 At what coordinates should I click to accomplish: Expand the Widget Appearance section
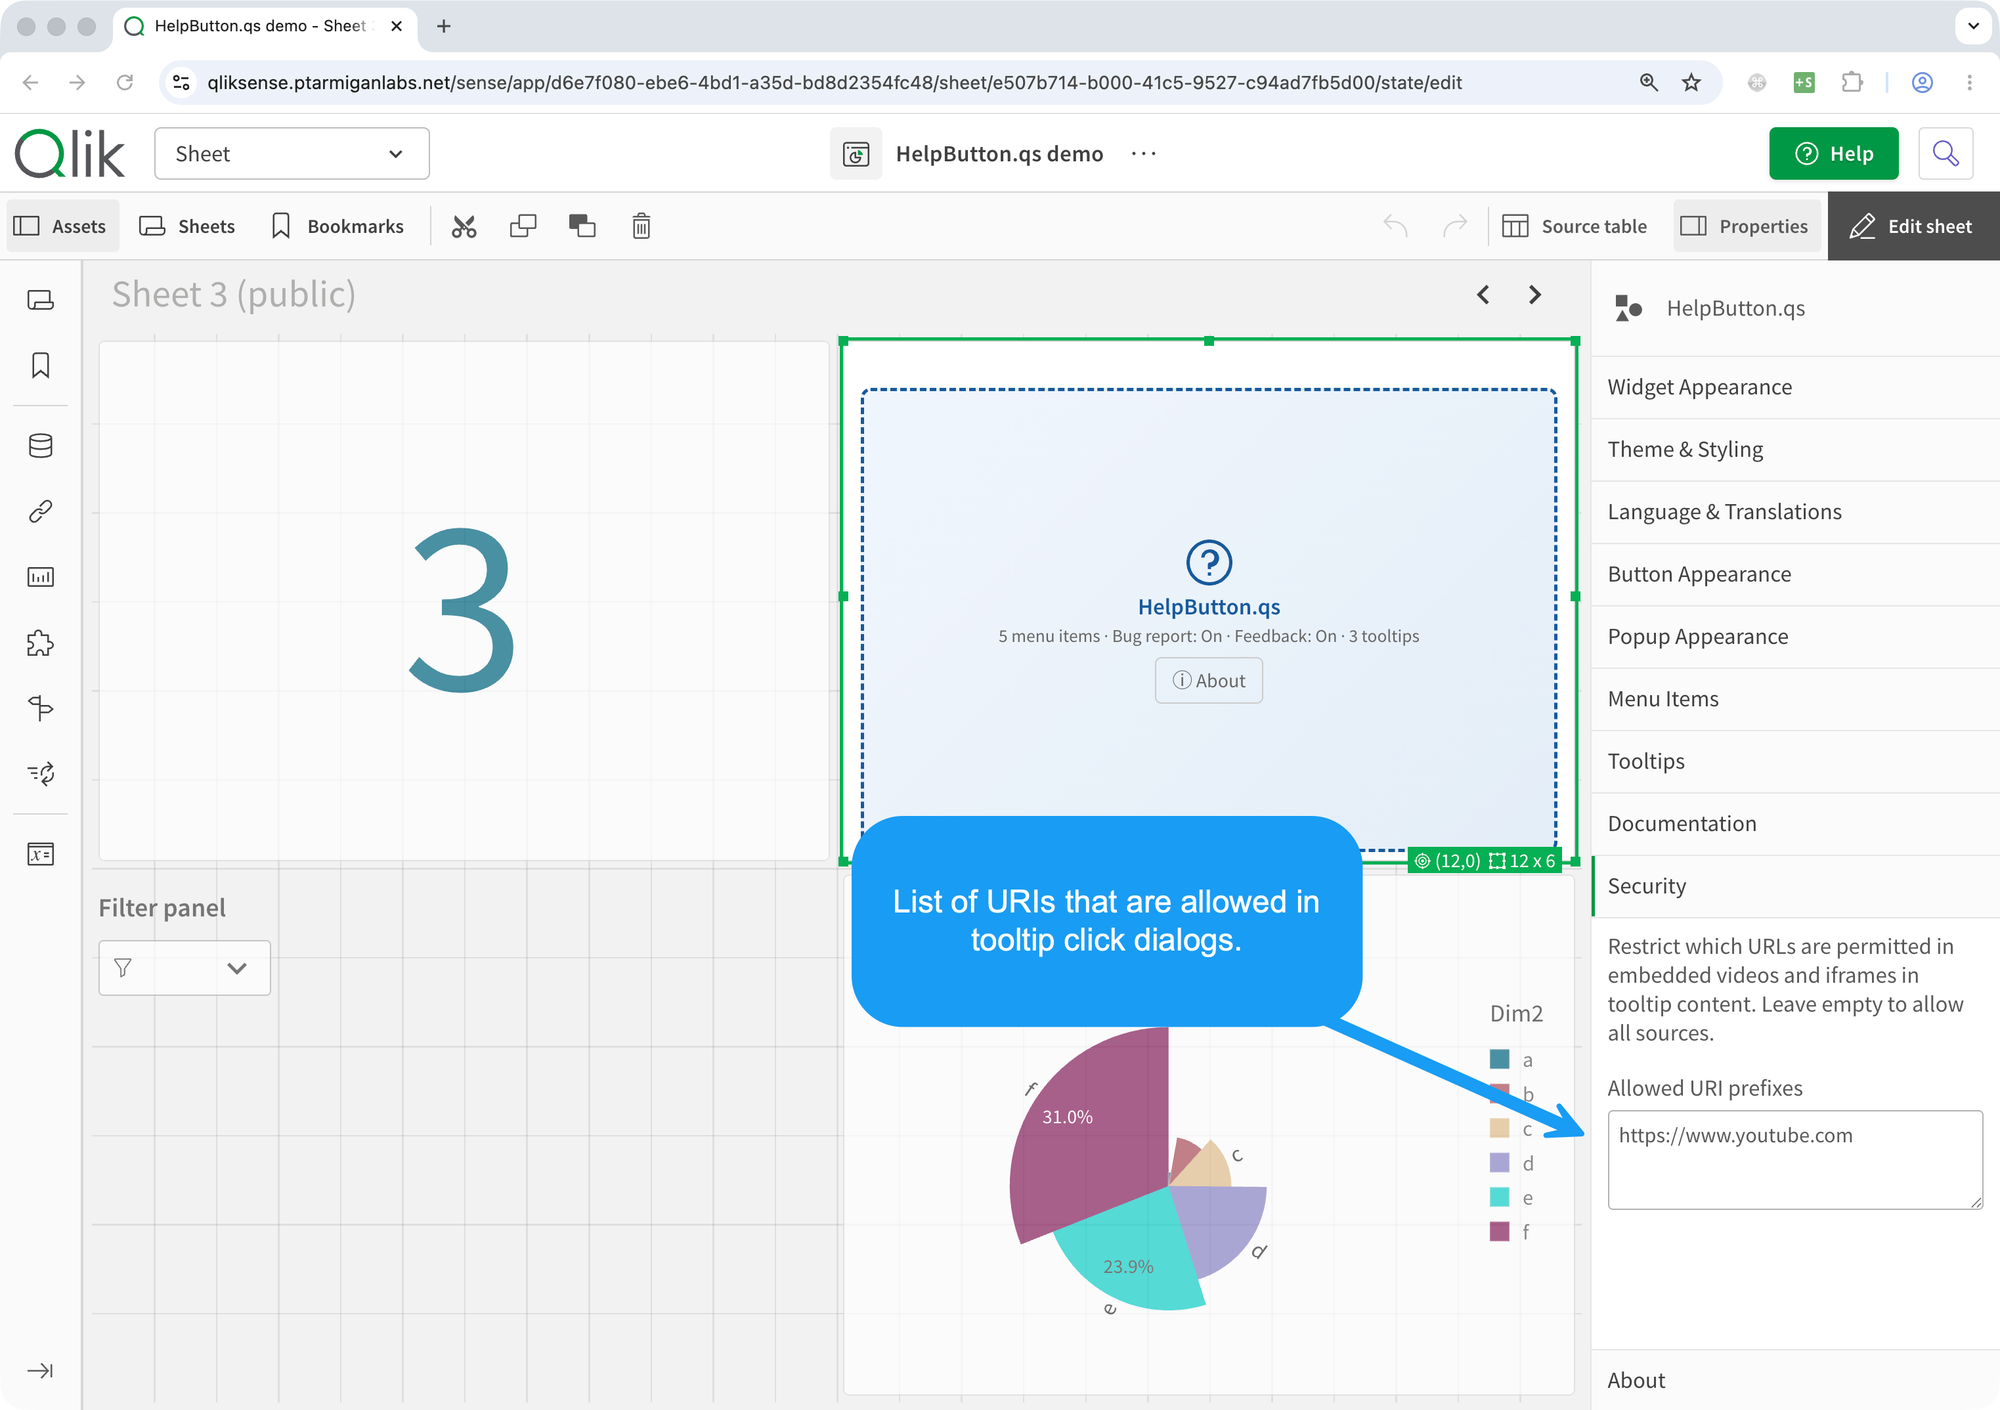coord(1796,387)
